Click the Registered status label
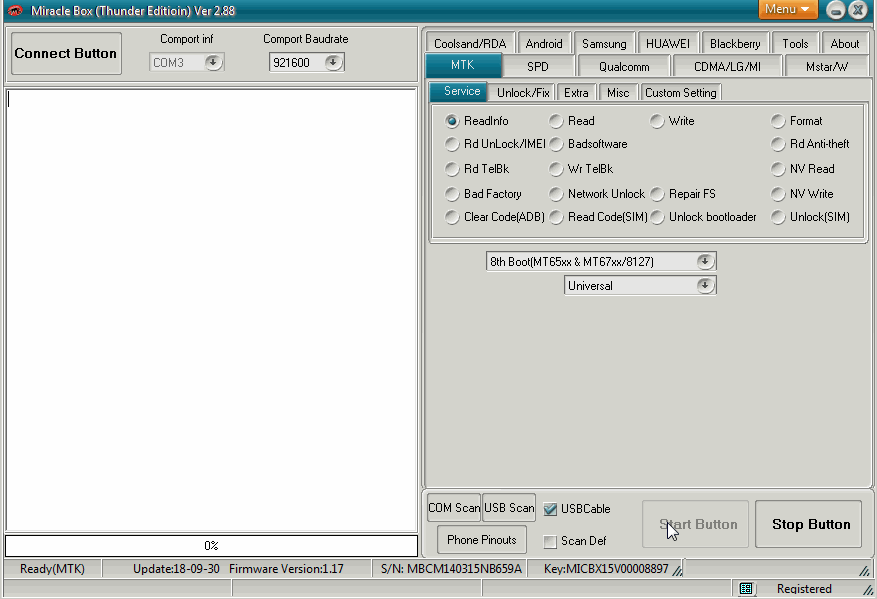Viewport: 877px width, 599px height. pos(804,588)
